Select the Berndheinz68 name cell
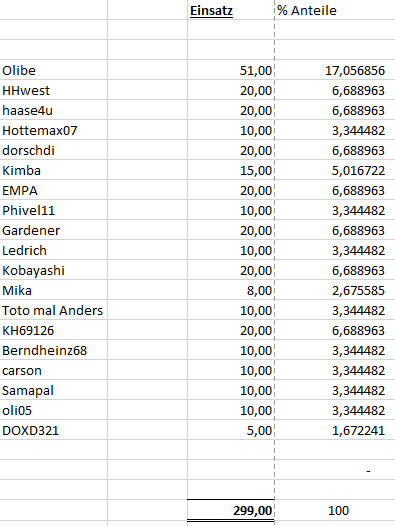This screenshot has width=395, height=526. pos(54,350)
